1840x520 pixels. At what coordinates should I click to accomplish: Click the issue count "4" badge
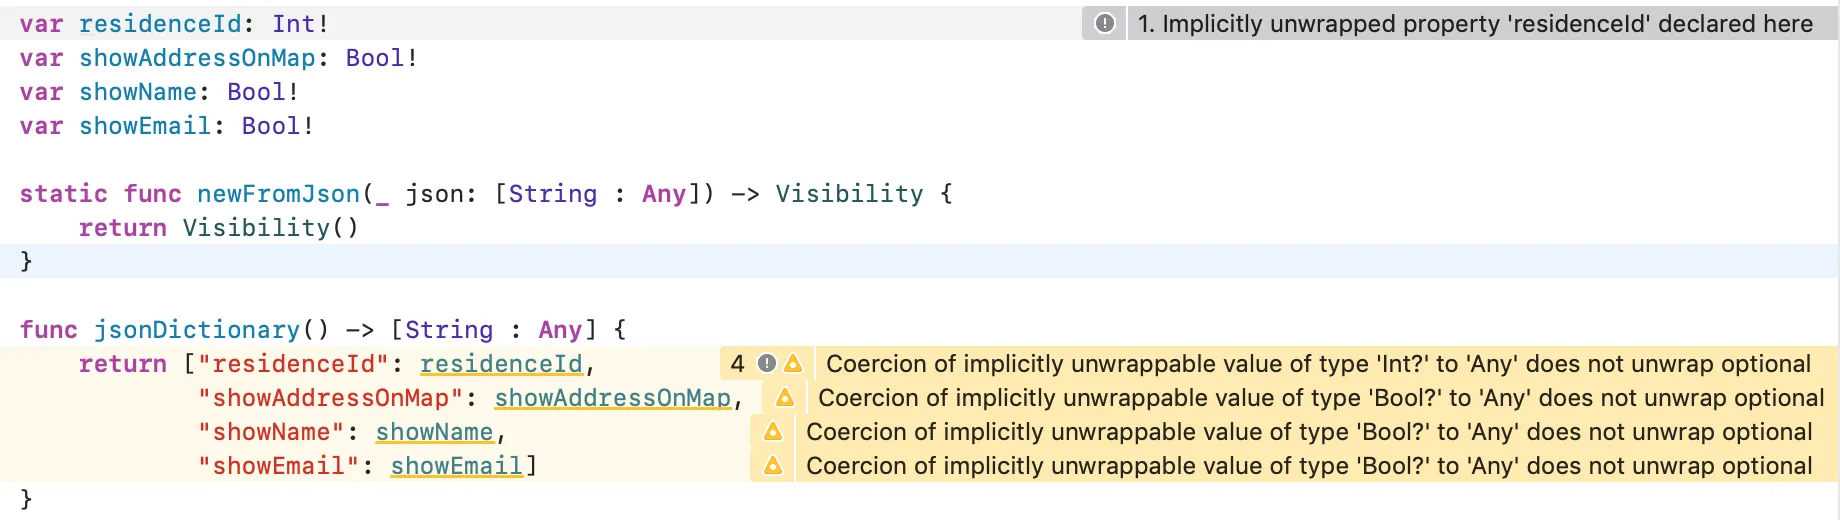pyautogui.click(x=738, y=363)
